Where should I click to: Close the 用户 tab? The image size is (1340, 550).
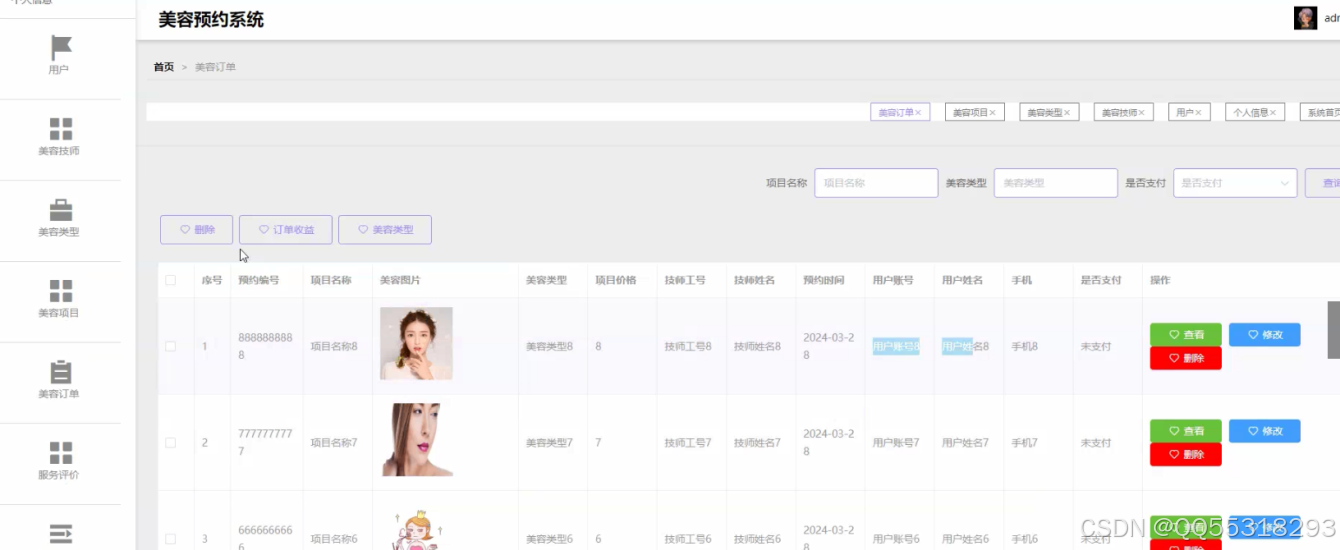(1198, 113)
